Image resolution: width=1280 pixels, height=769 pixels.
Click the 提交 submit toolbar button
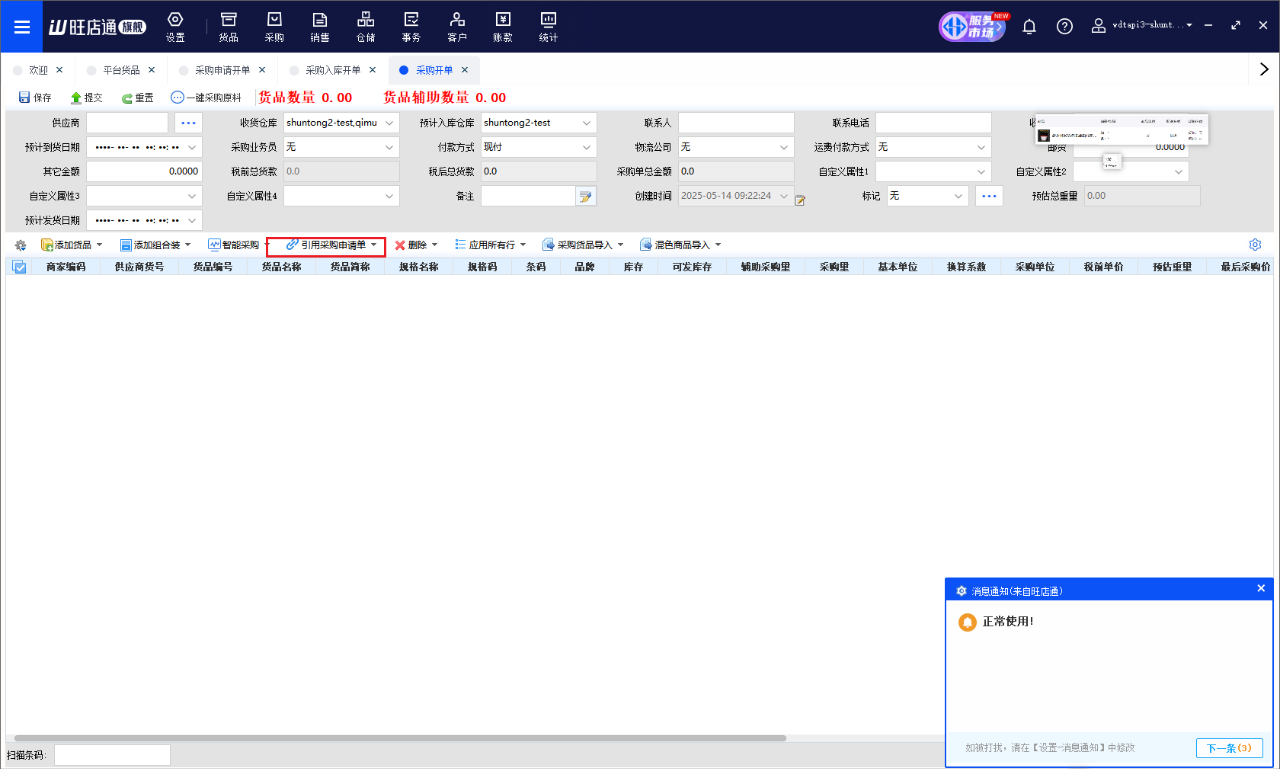[x=86, y=98]
